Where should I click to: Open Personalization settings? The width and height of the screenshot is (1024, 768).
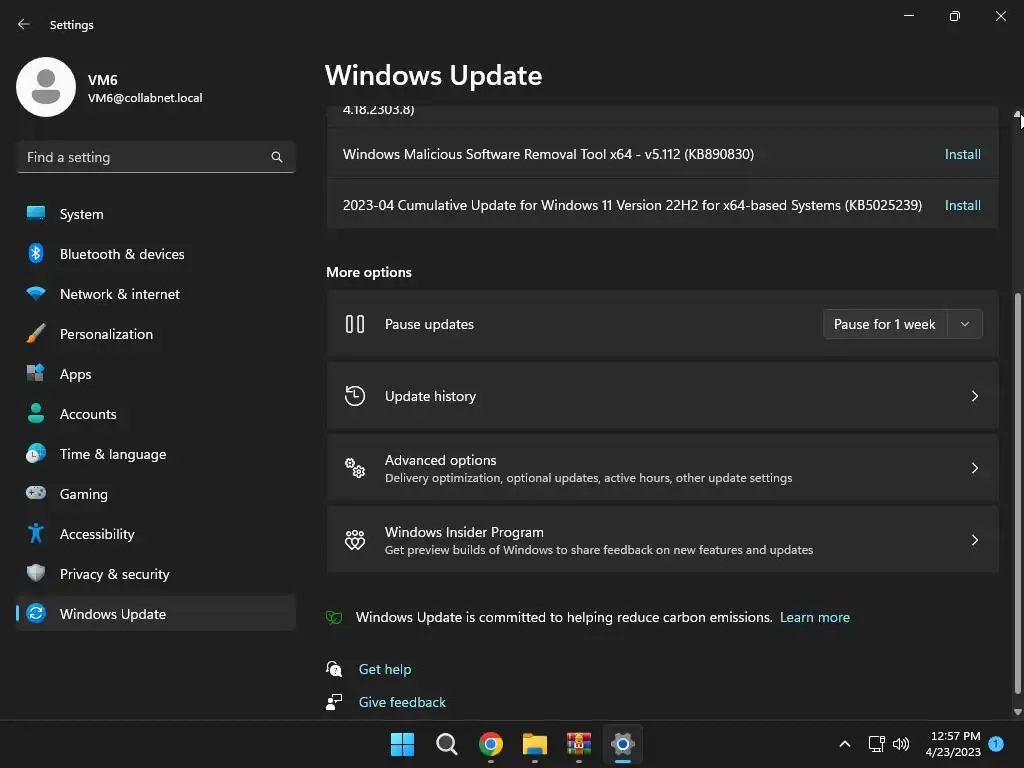click(x=155, y=334)
